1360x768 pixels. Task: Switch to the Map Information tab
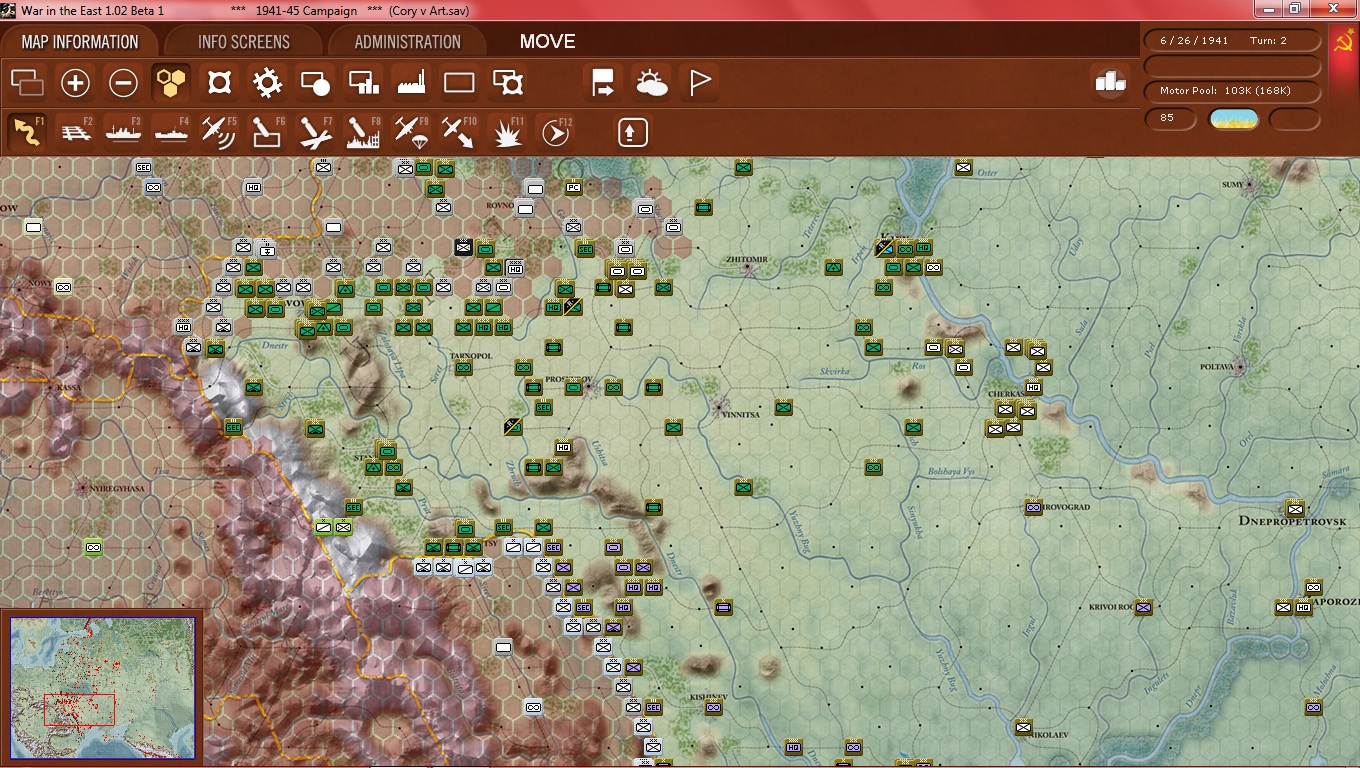click(x=80, y=42)
